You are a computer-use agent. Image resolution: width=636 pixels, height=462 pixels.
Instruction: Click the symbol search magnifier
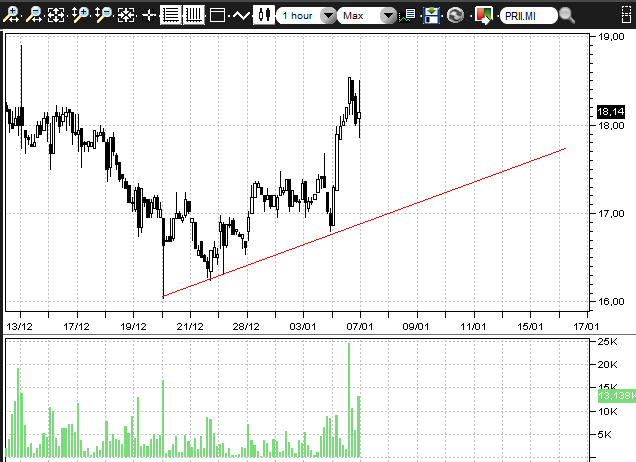[566, 15]
